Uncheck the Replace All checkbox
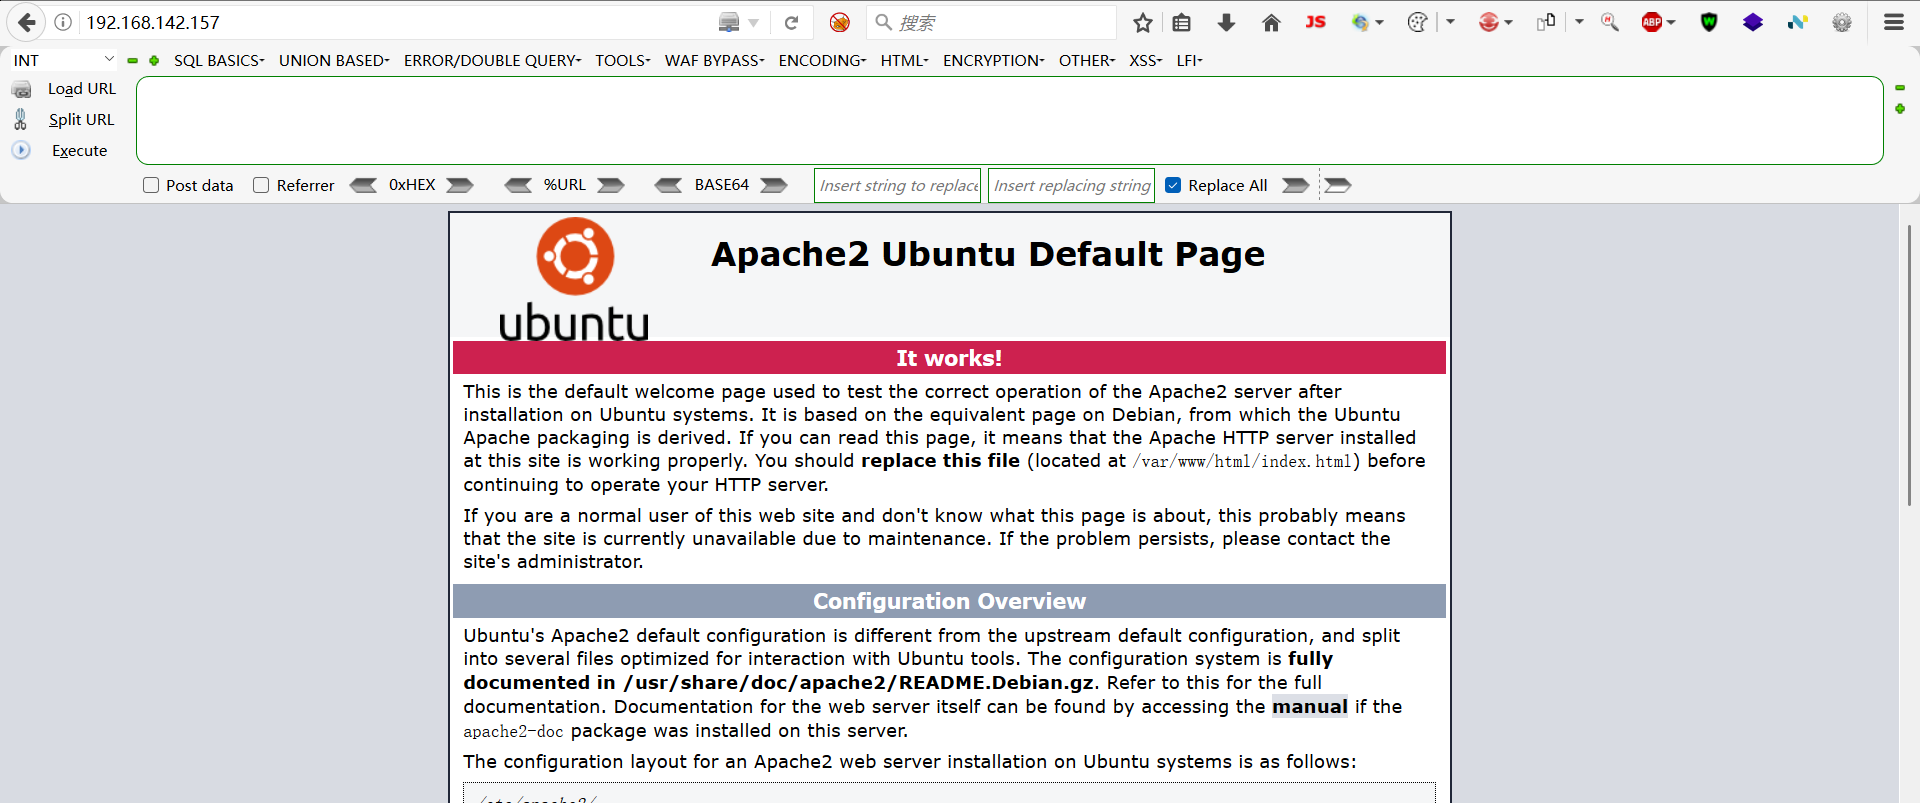1920x803 pixels. [1174, 185]
